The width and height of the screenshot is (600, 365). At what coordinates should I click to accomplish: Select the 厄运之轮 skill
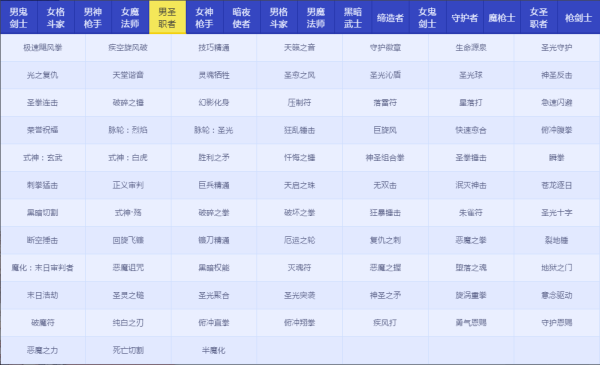coord(300,240)
